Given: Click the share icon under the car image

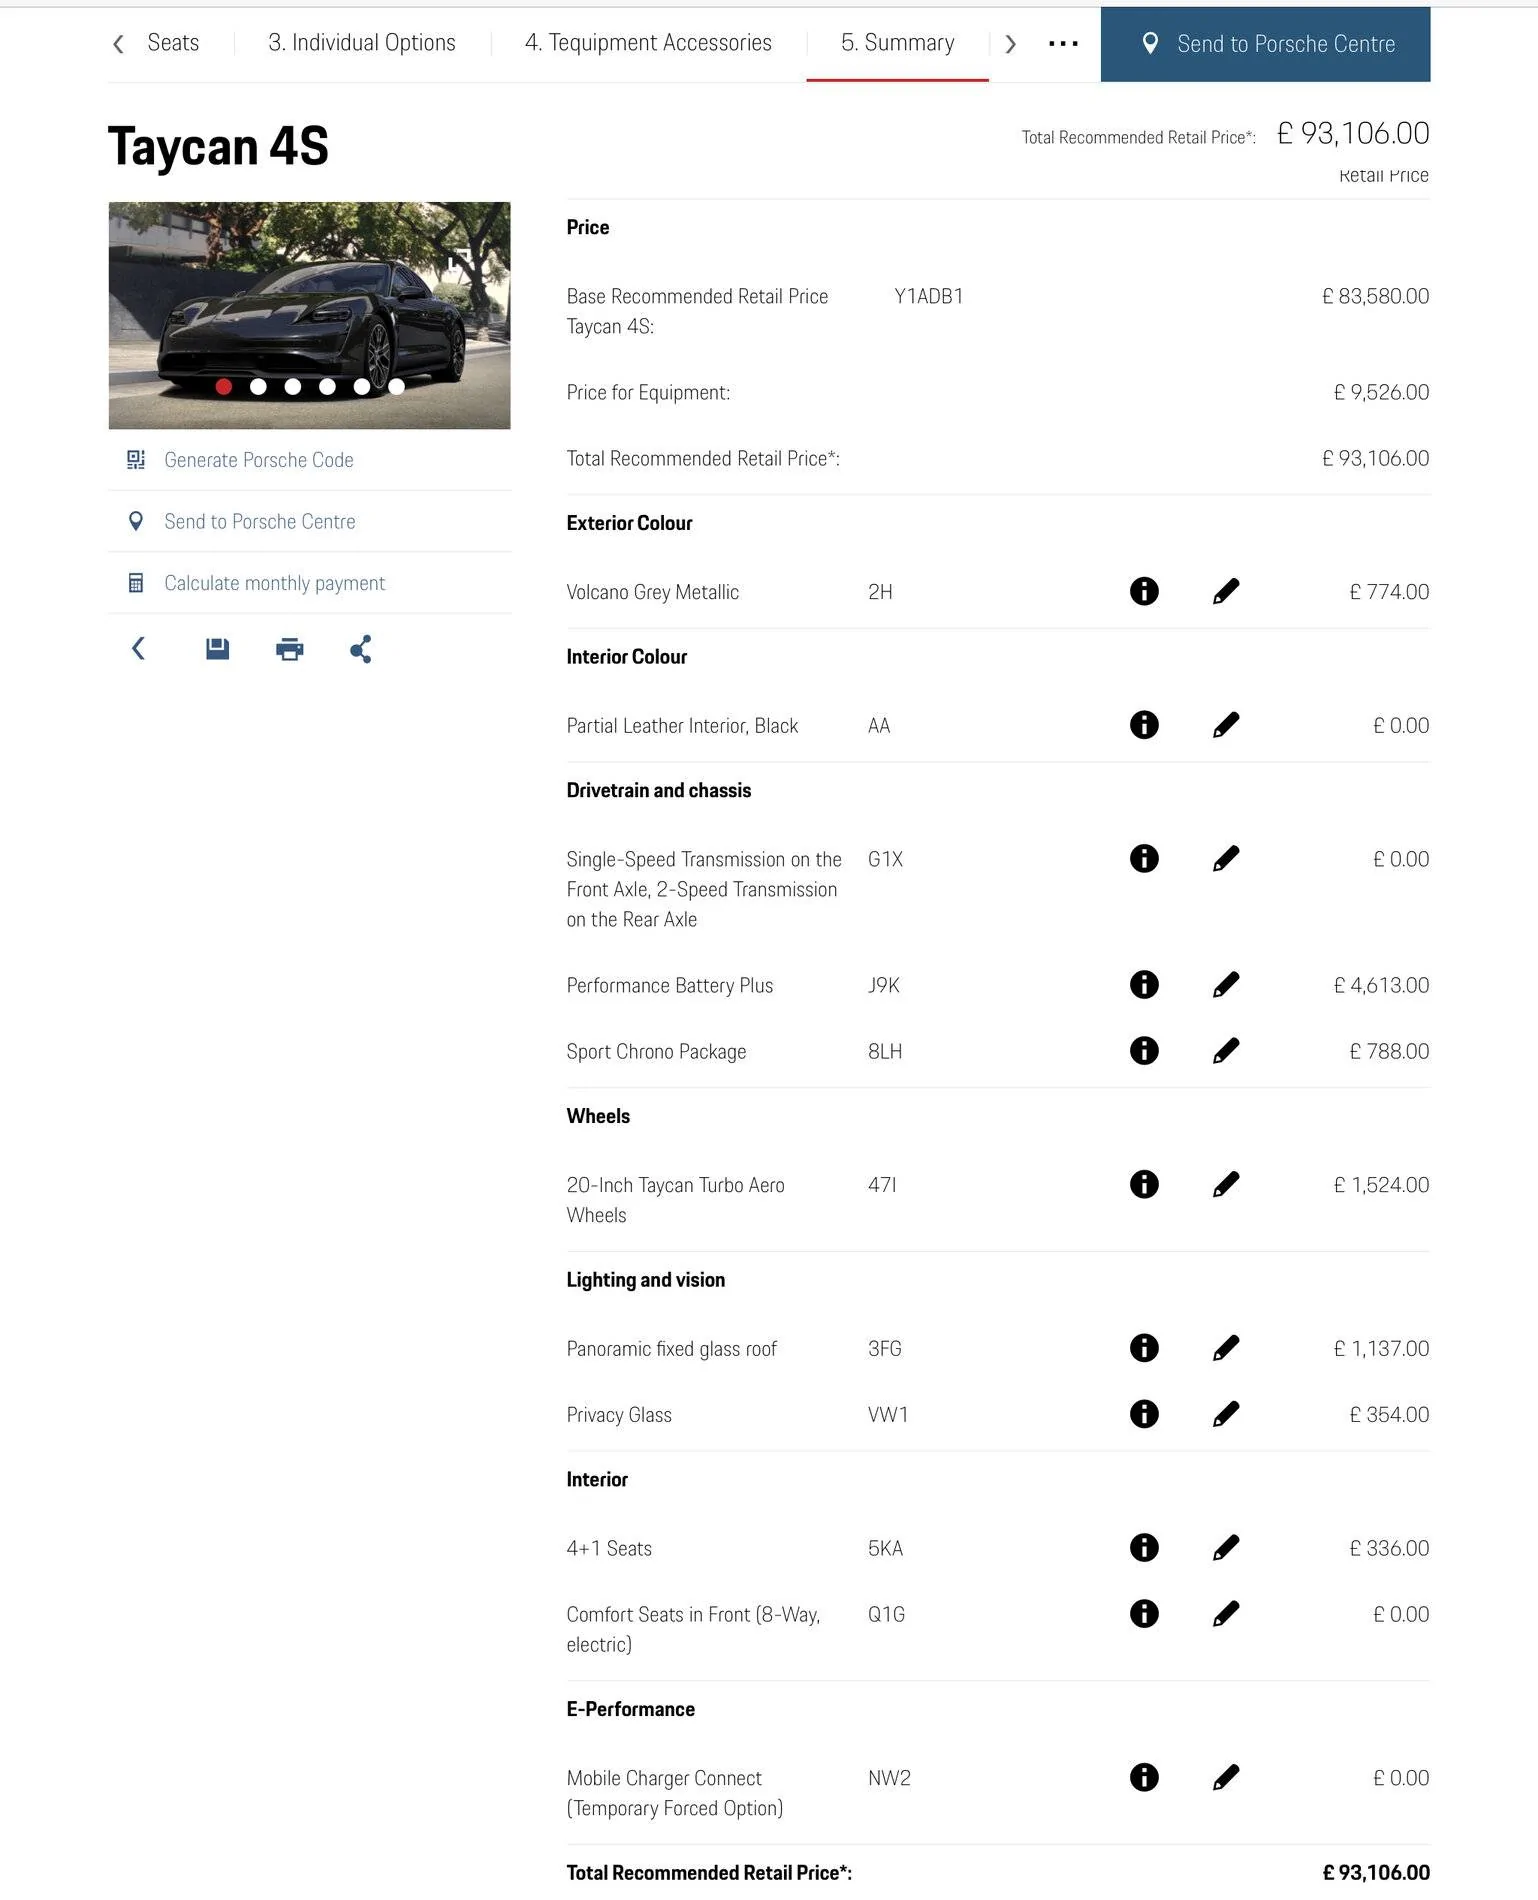Looking at the screenshot, I should (361, 649).
